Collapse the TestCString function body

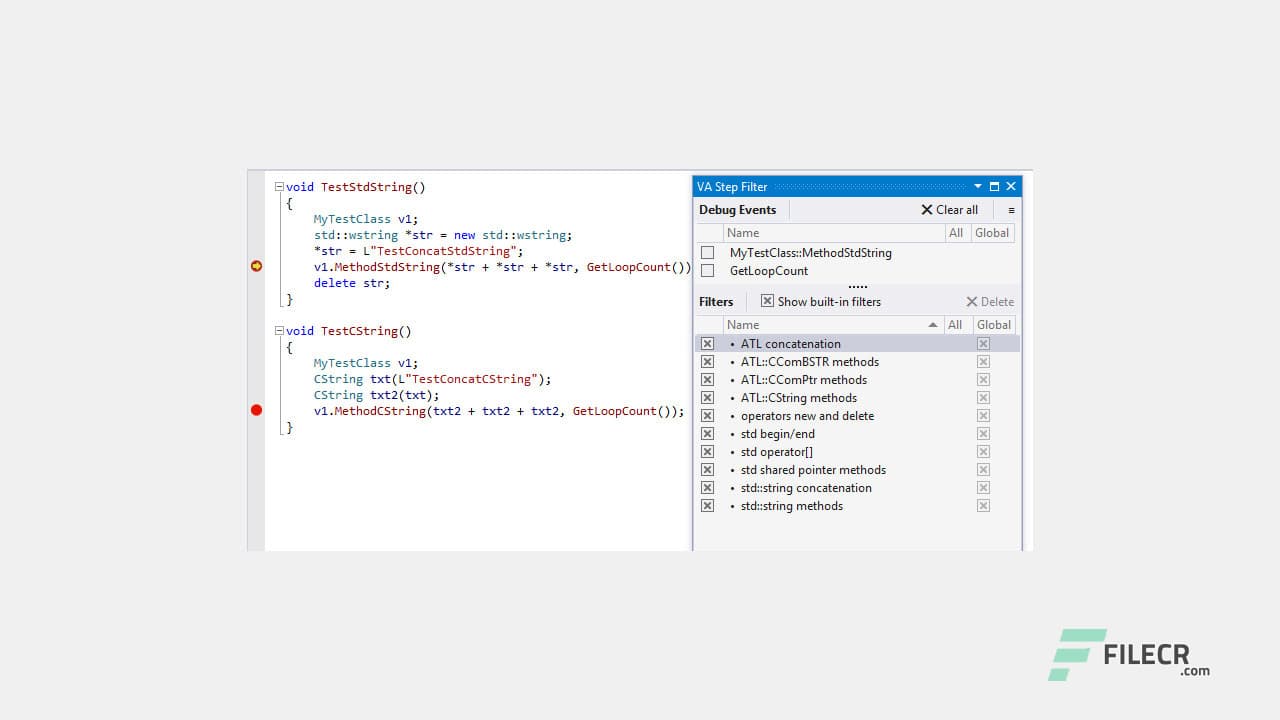coord(281,331)
